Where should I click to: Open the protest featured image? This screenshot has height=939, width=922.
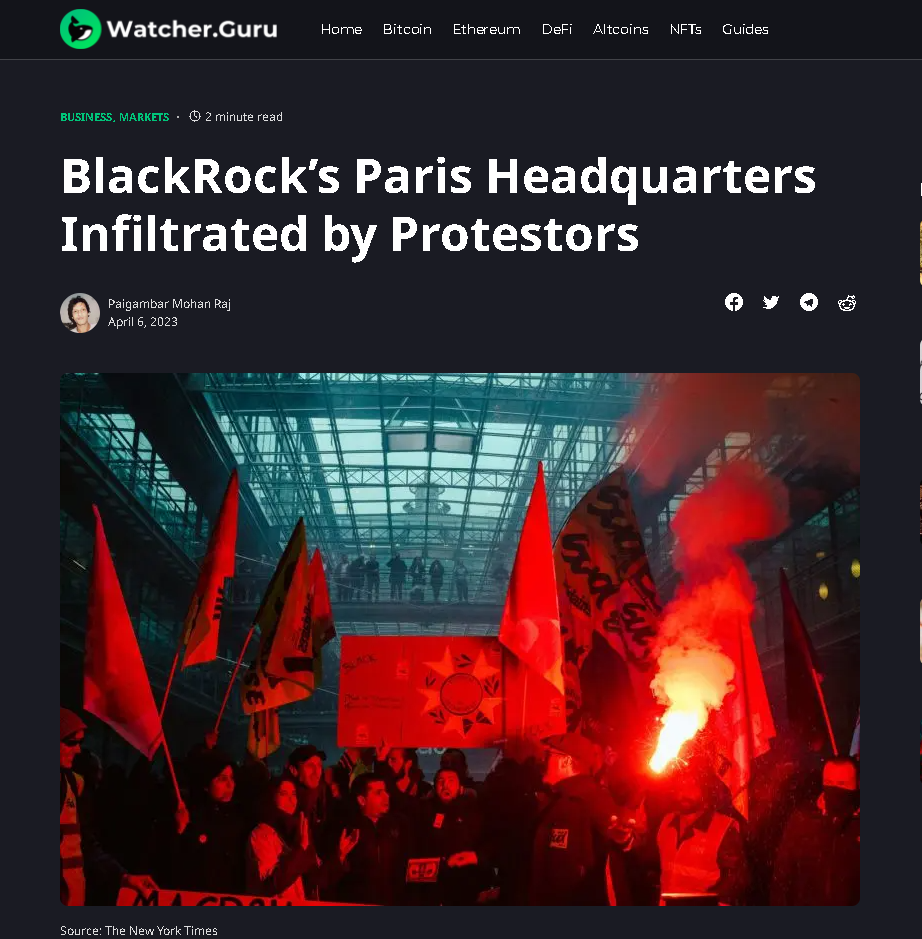pyautogui.click(x=460, y=639)
